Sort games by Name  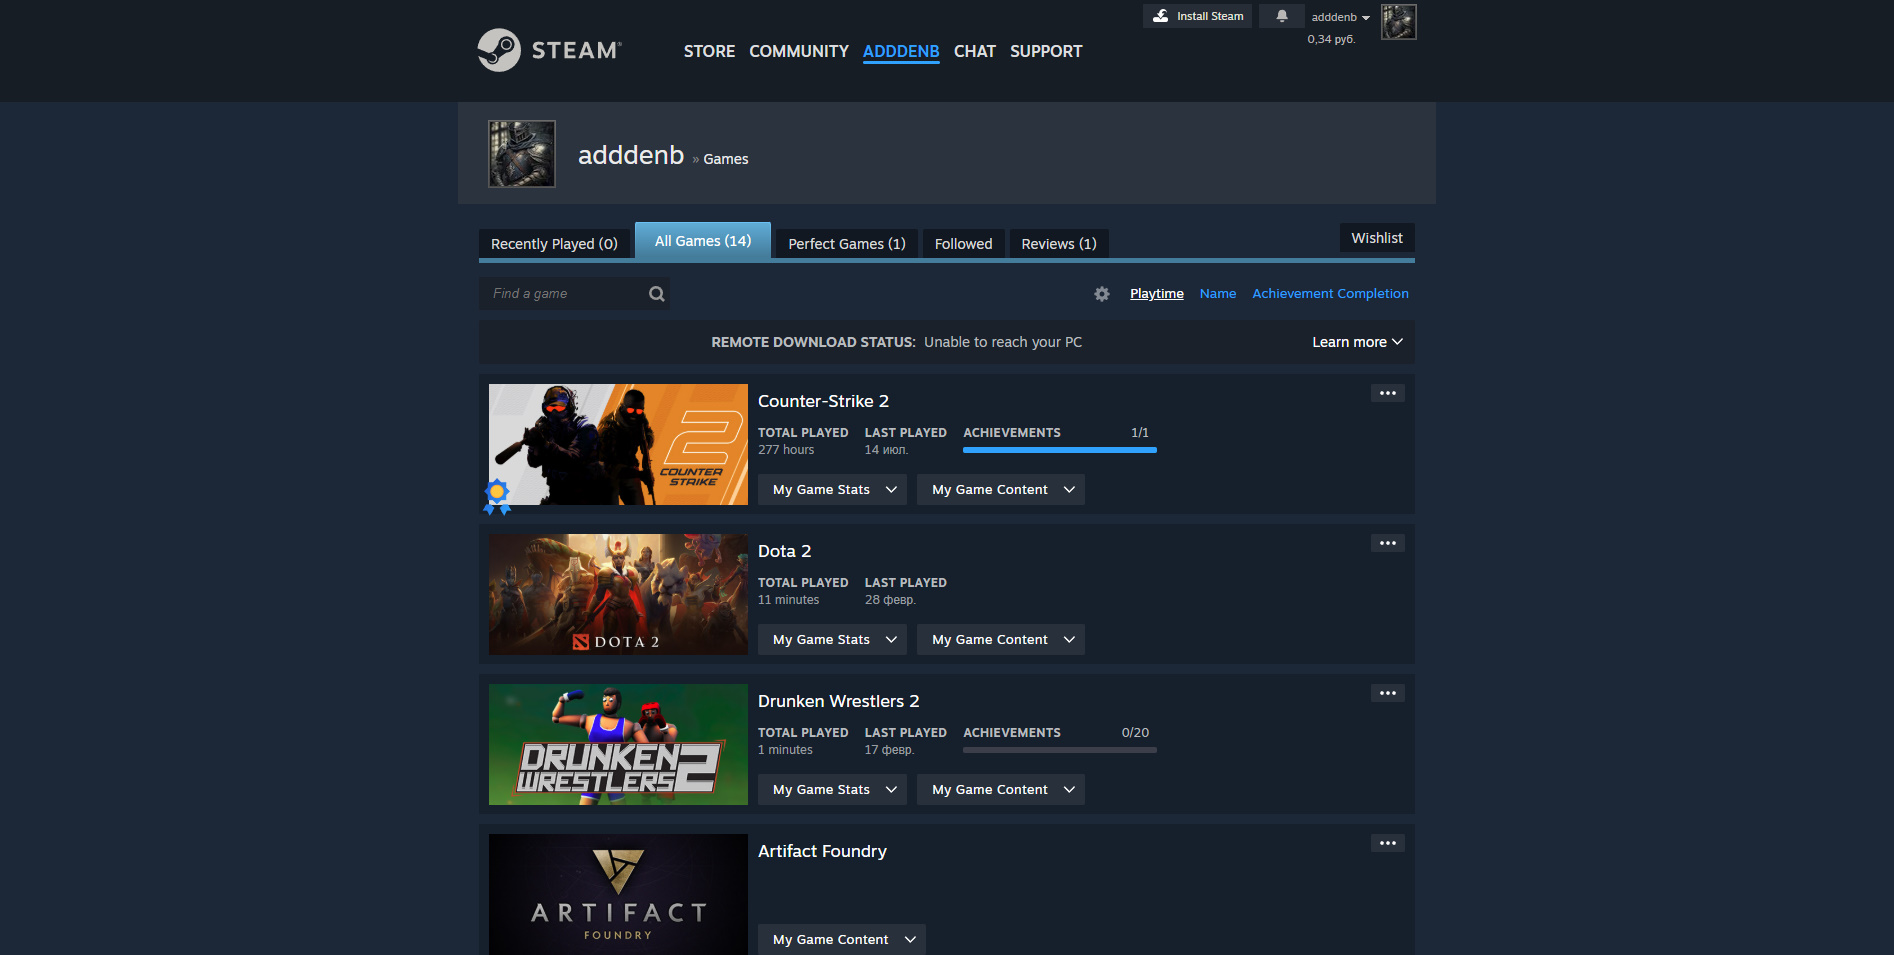(1218, 294)
